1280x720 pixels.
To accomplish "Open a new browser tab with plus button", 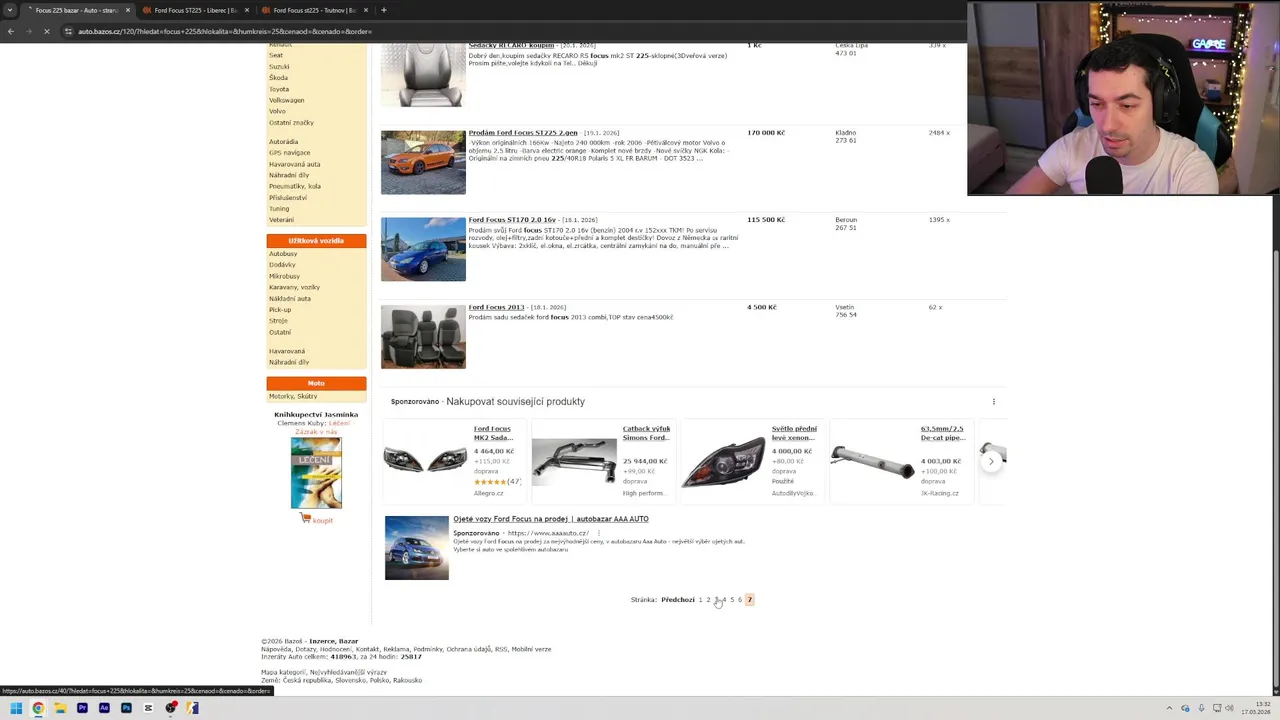I will point(383,10).
